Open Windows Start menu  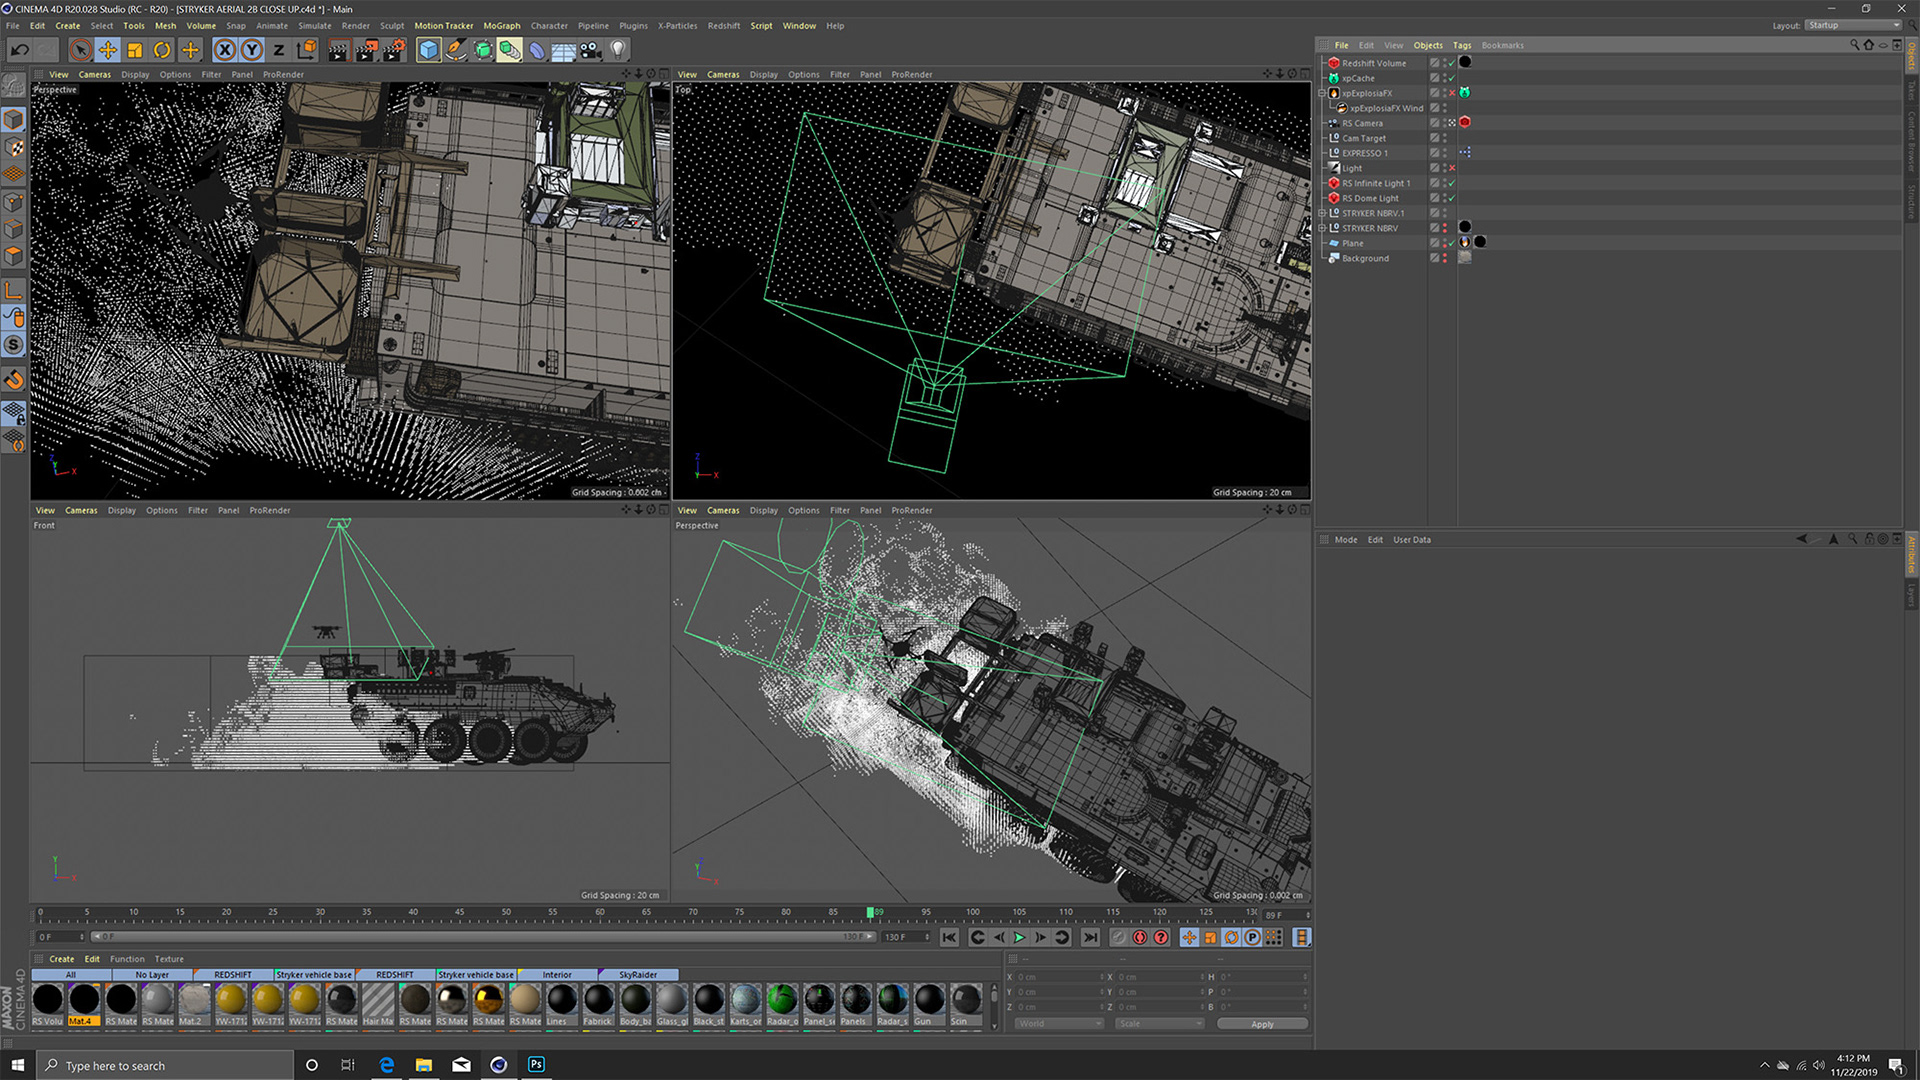coord(17,1065)
